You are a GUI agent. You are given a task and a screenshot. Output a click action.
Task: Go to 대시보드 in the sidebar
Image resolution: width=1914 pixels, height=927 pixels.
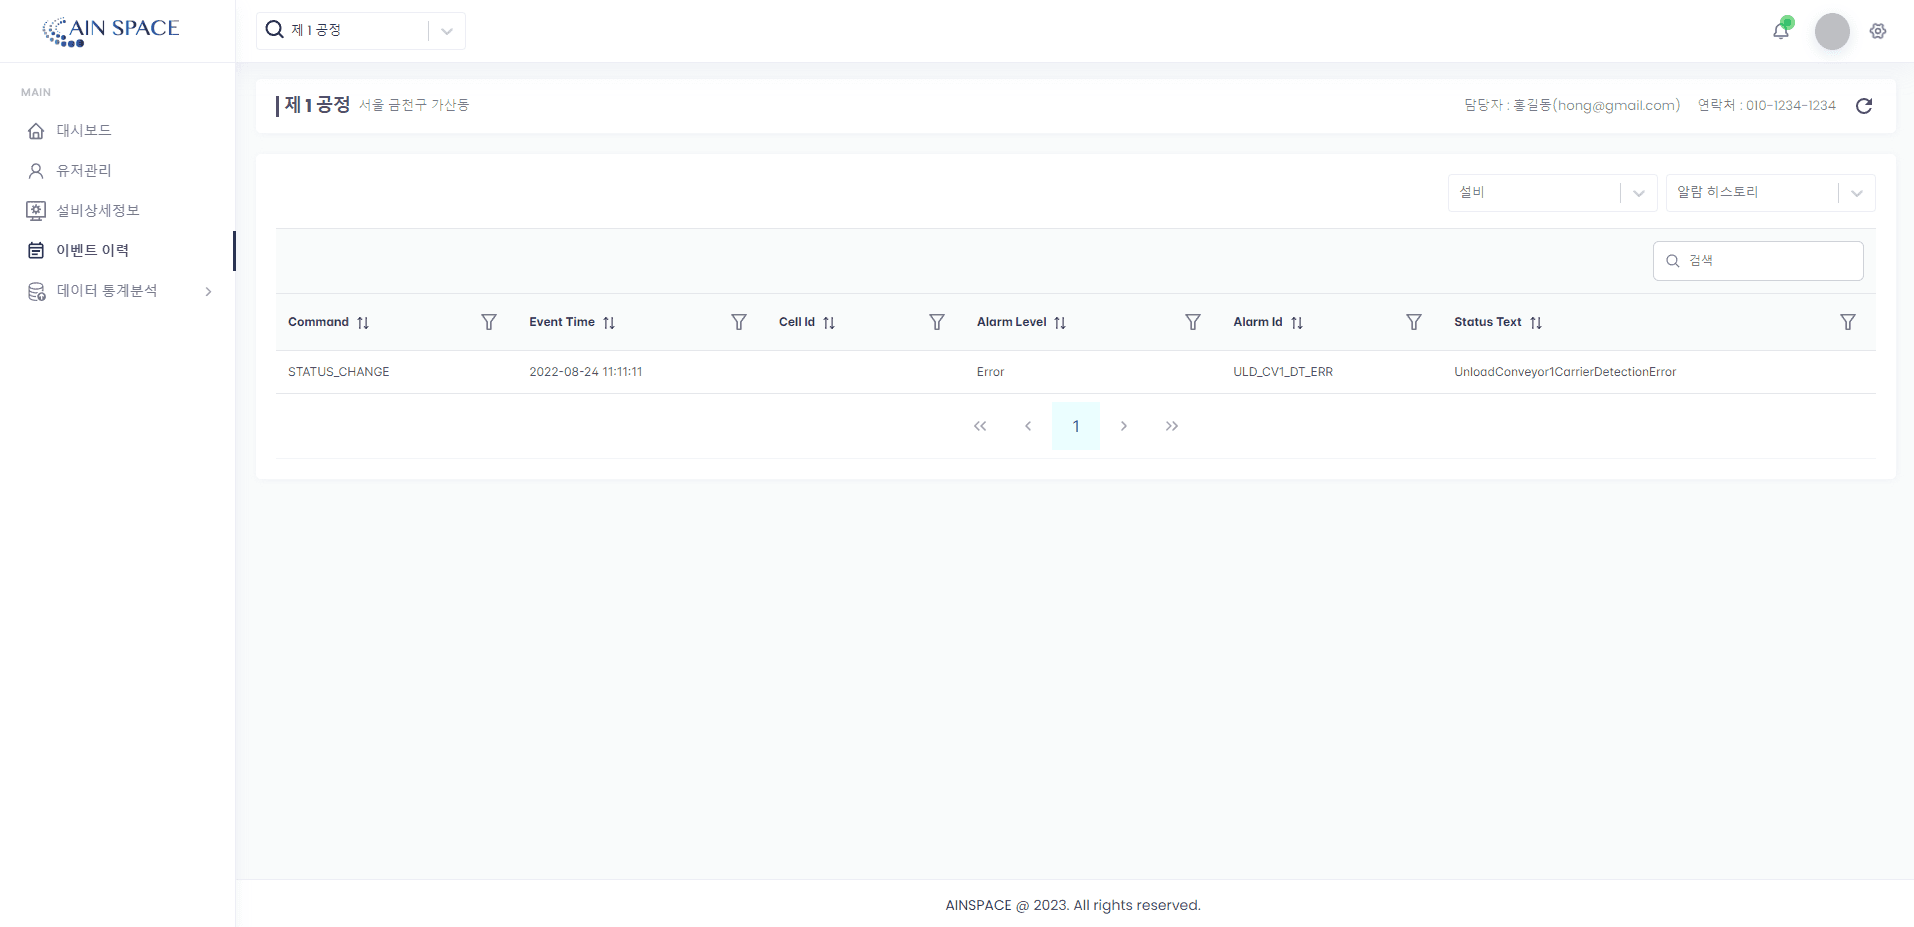coord(84,131)
